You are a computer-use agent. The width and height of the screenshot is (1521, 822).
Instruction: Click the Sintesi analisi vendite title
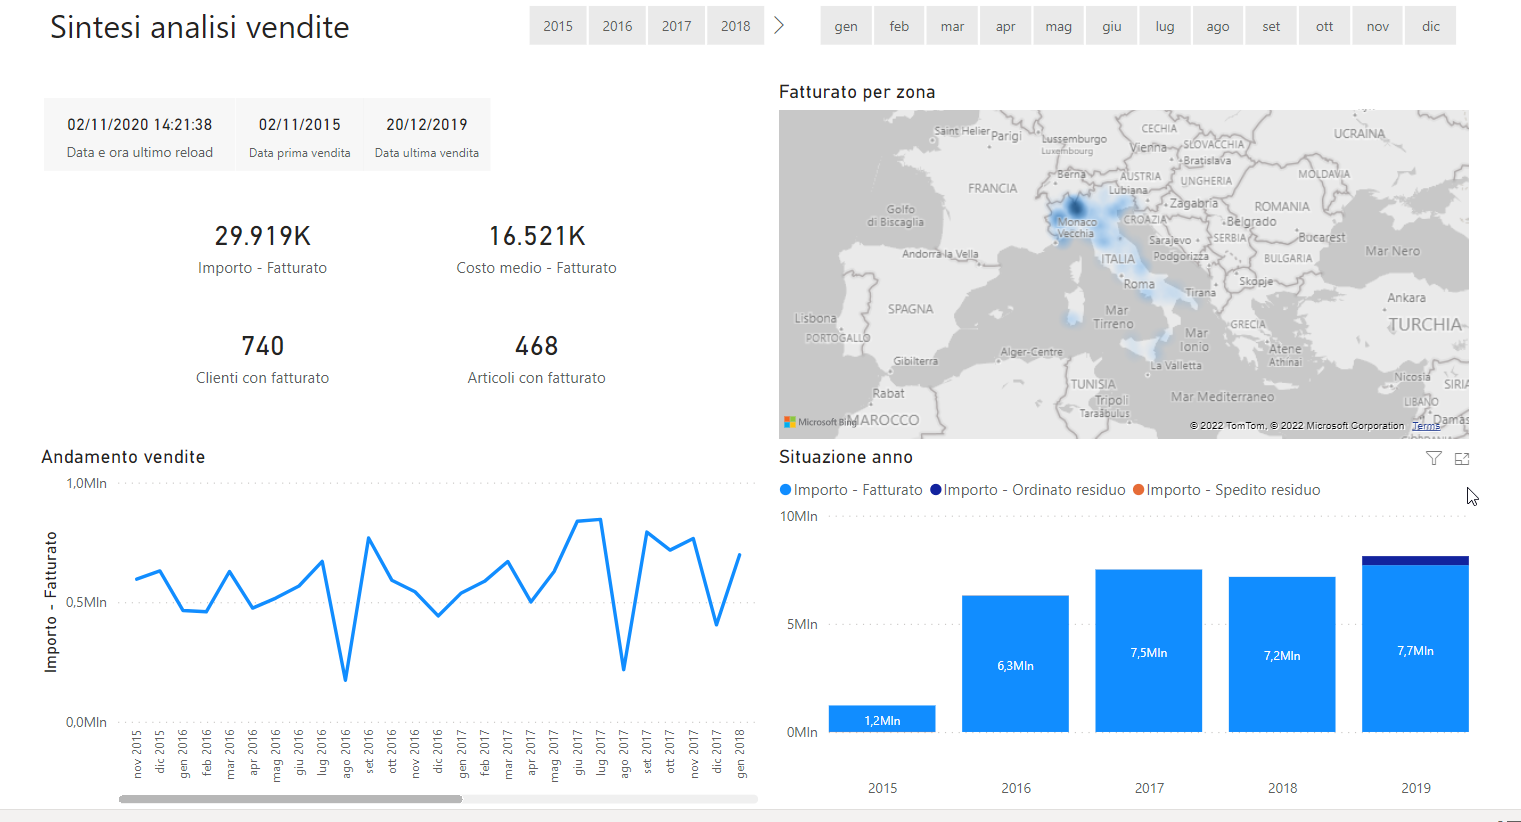200,27
